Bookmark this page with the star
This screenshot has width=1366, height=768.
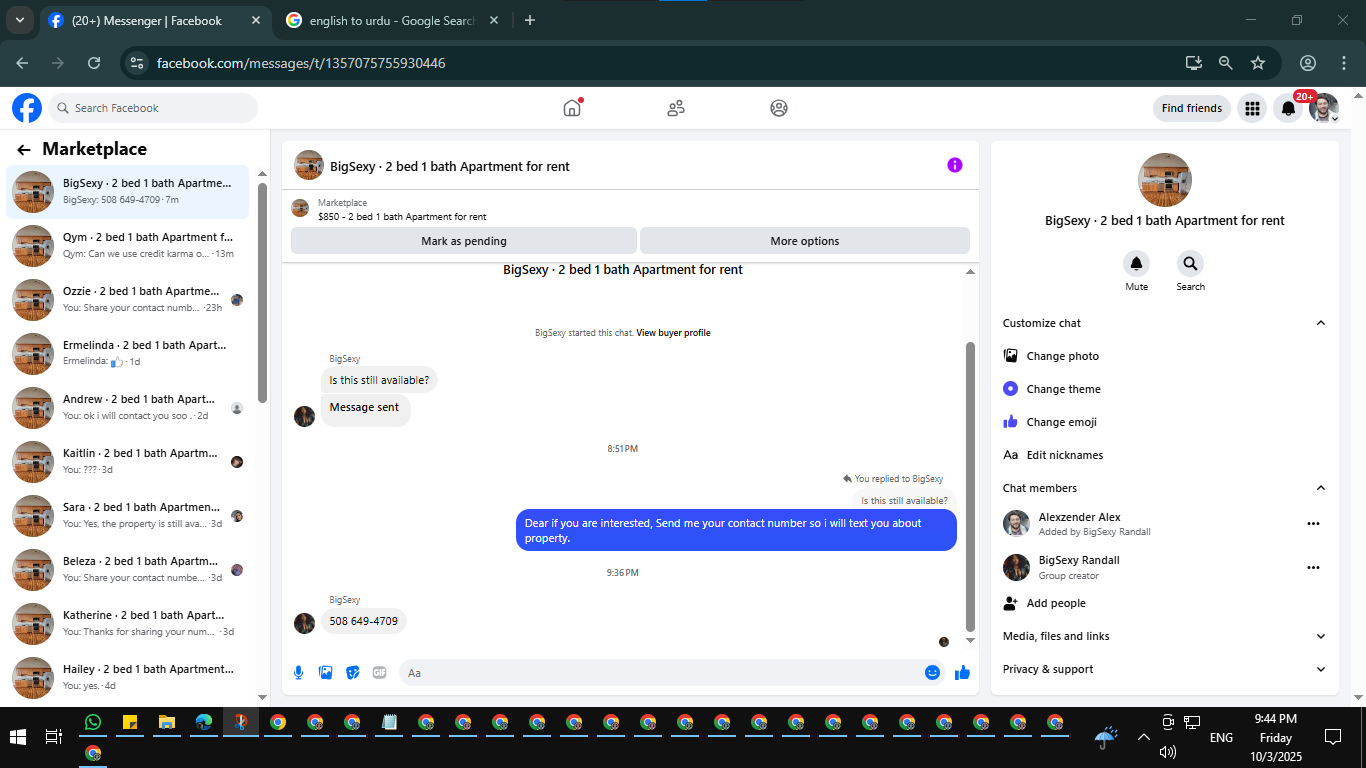pyautogui.click(x=1258, y=63)
